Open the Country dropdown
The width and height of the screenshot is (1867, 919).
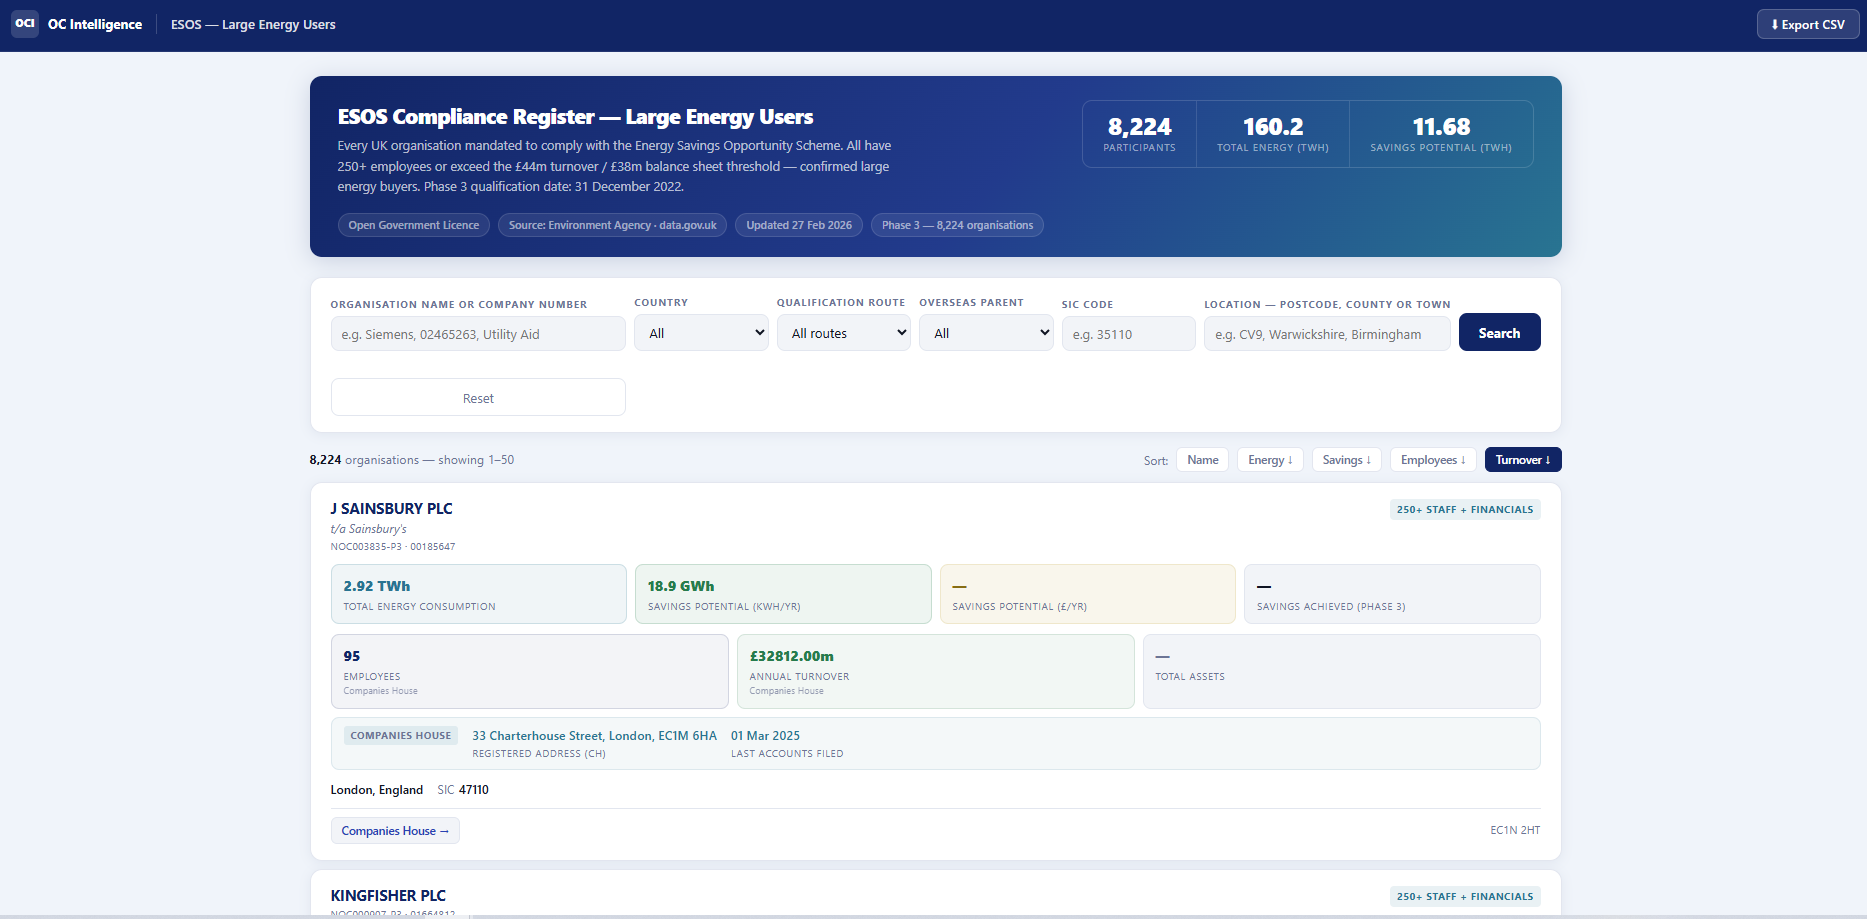tap(702, 333)
